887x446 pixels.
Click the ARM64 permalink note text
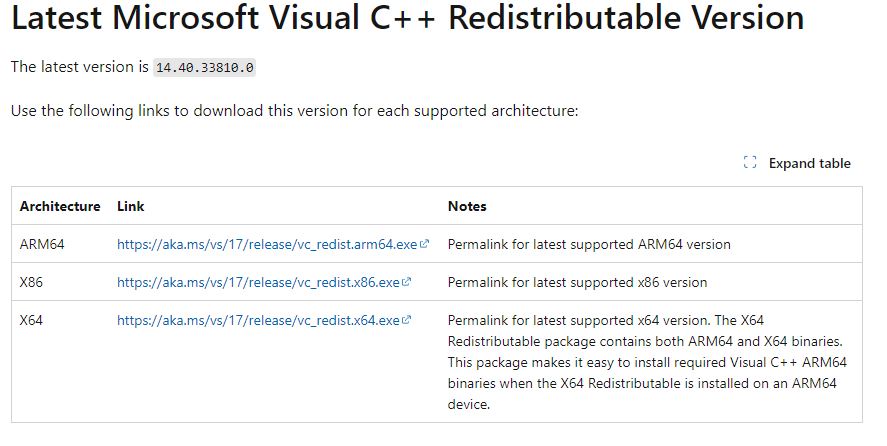pos(589,245)
